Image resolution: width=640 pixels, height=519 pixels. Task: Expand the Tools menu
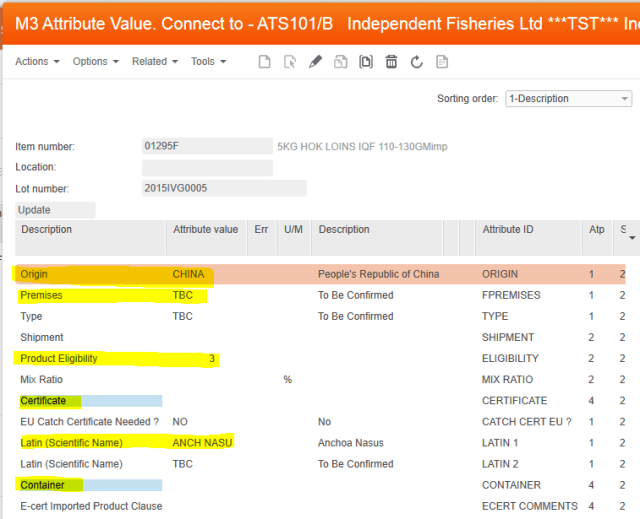point(208,62)
